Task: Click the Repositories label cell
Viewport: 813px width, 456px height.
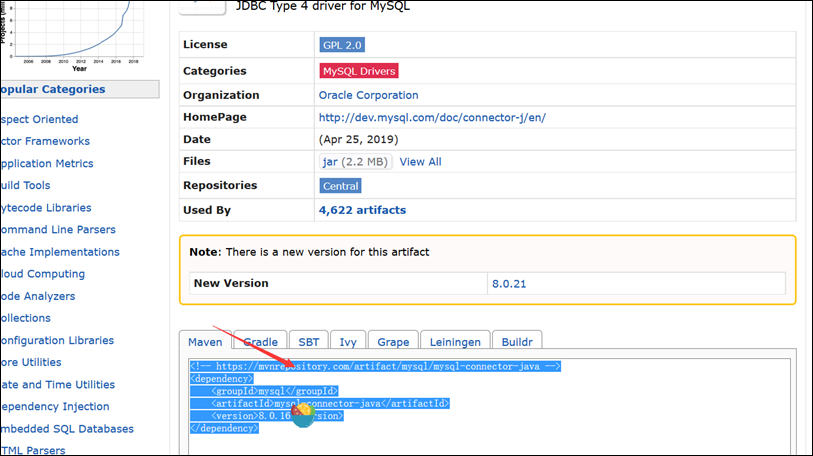Action: 246,186
